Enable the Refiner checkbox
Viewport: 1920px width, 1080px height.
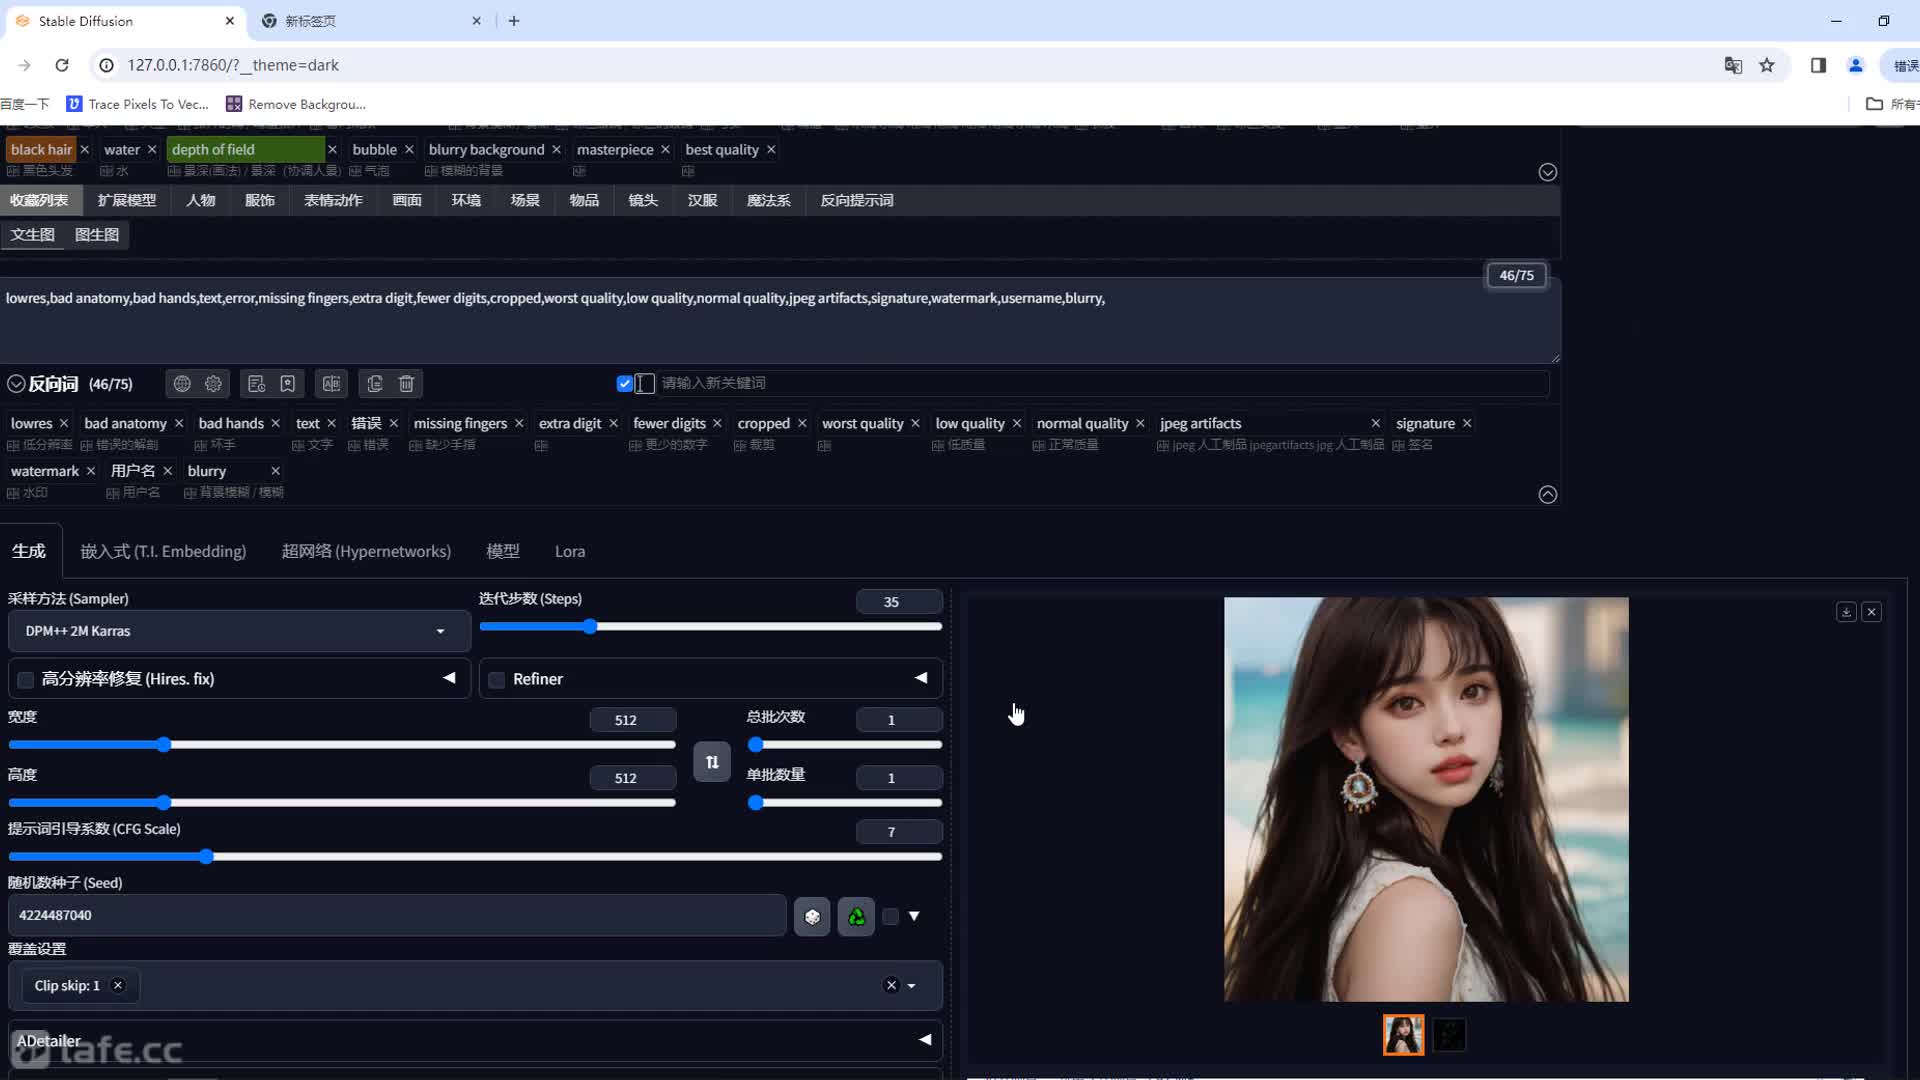tap(497, 678)
